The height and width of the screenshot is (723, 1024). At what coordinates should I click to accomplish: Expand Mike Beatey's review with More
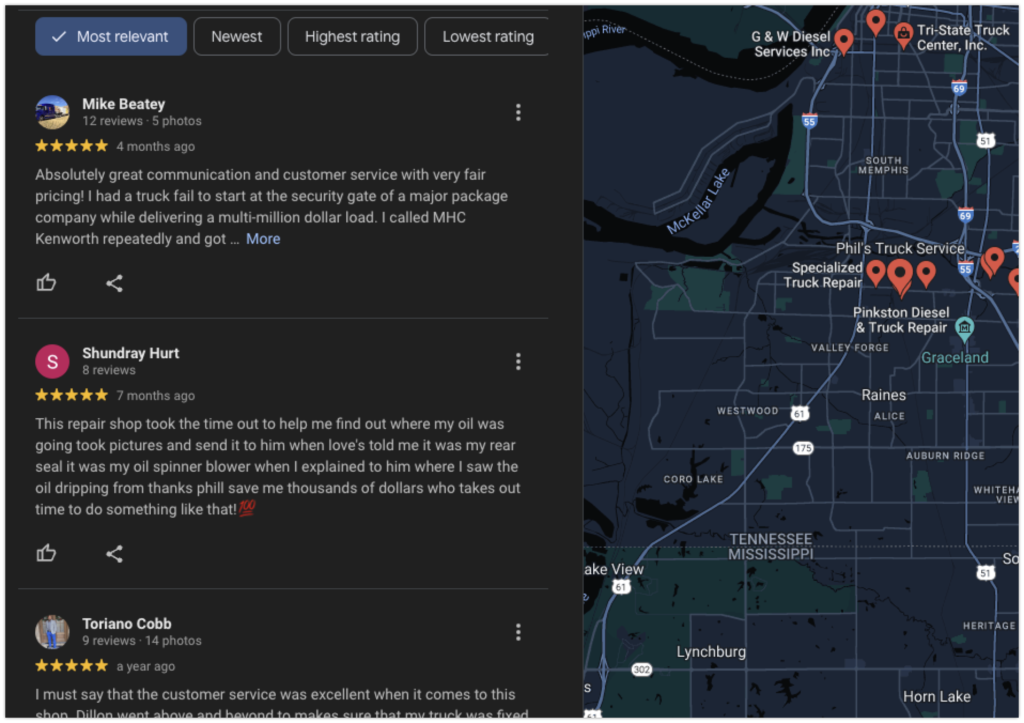point(263,239)
